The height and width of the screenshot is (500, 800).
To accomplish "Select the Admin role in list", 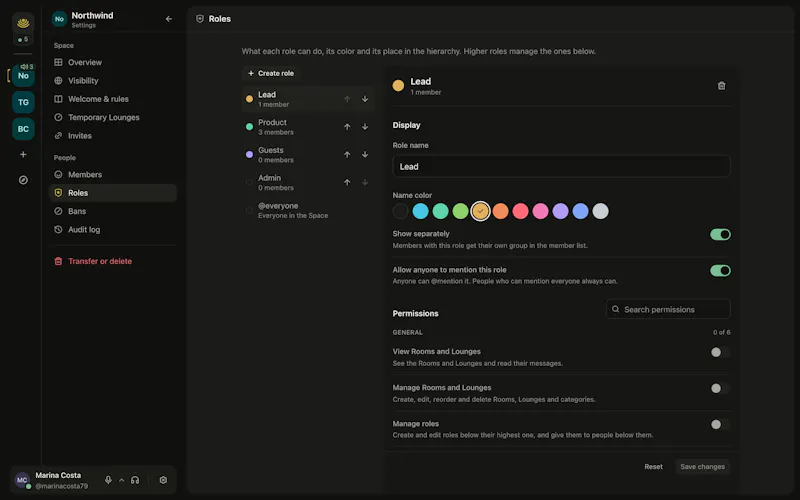I will pos(308,182).
